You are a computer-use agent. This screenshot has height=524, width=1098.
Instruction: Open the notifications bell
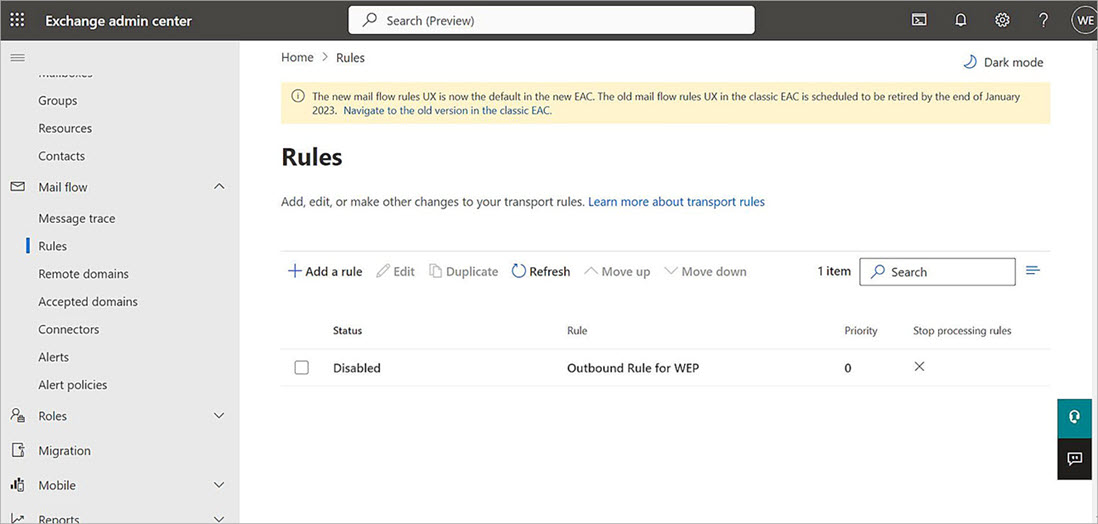[960, 20]
